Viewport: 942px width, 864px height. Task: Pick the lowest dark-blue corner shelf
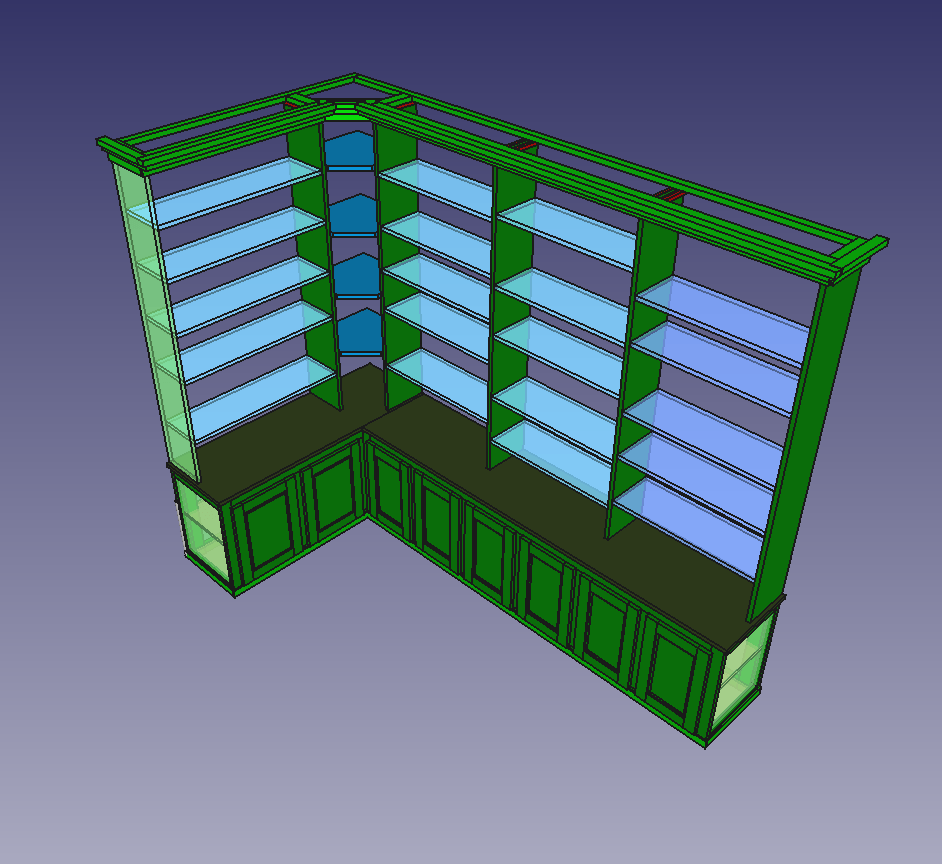click(360, 332)
